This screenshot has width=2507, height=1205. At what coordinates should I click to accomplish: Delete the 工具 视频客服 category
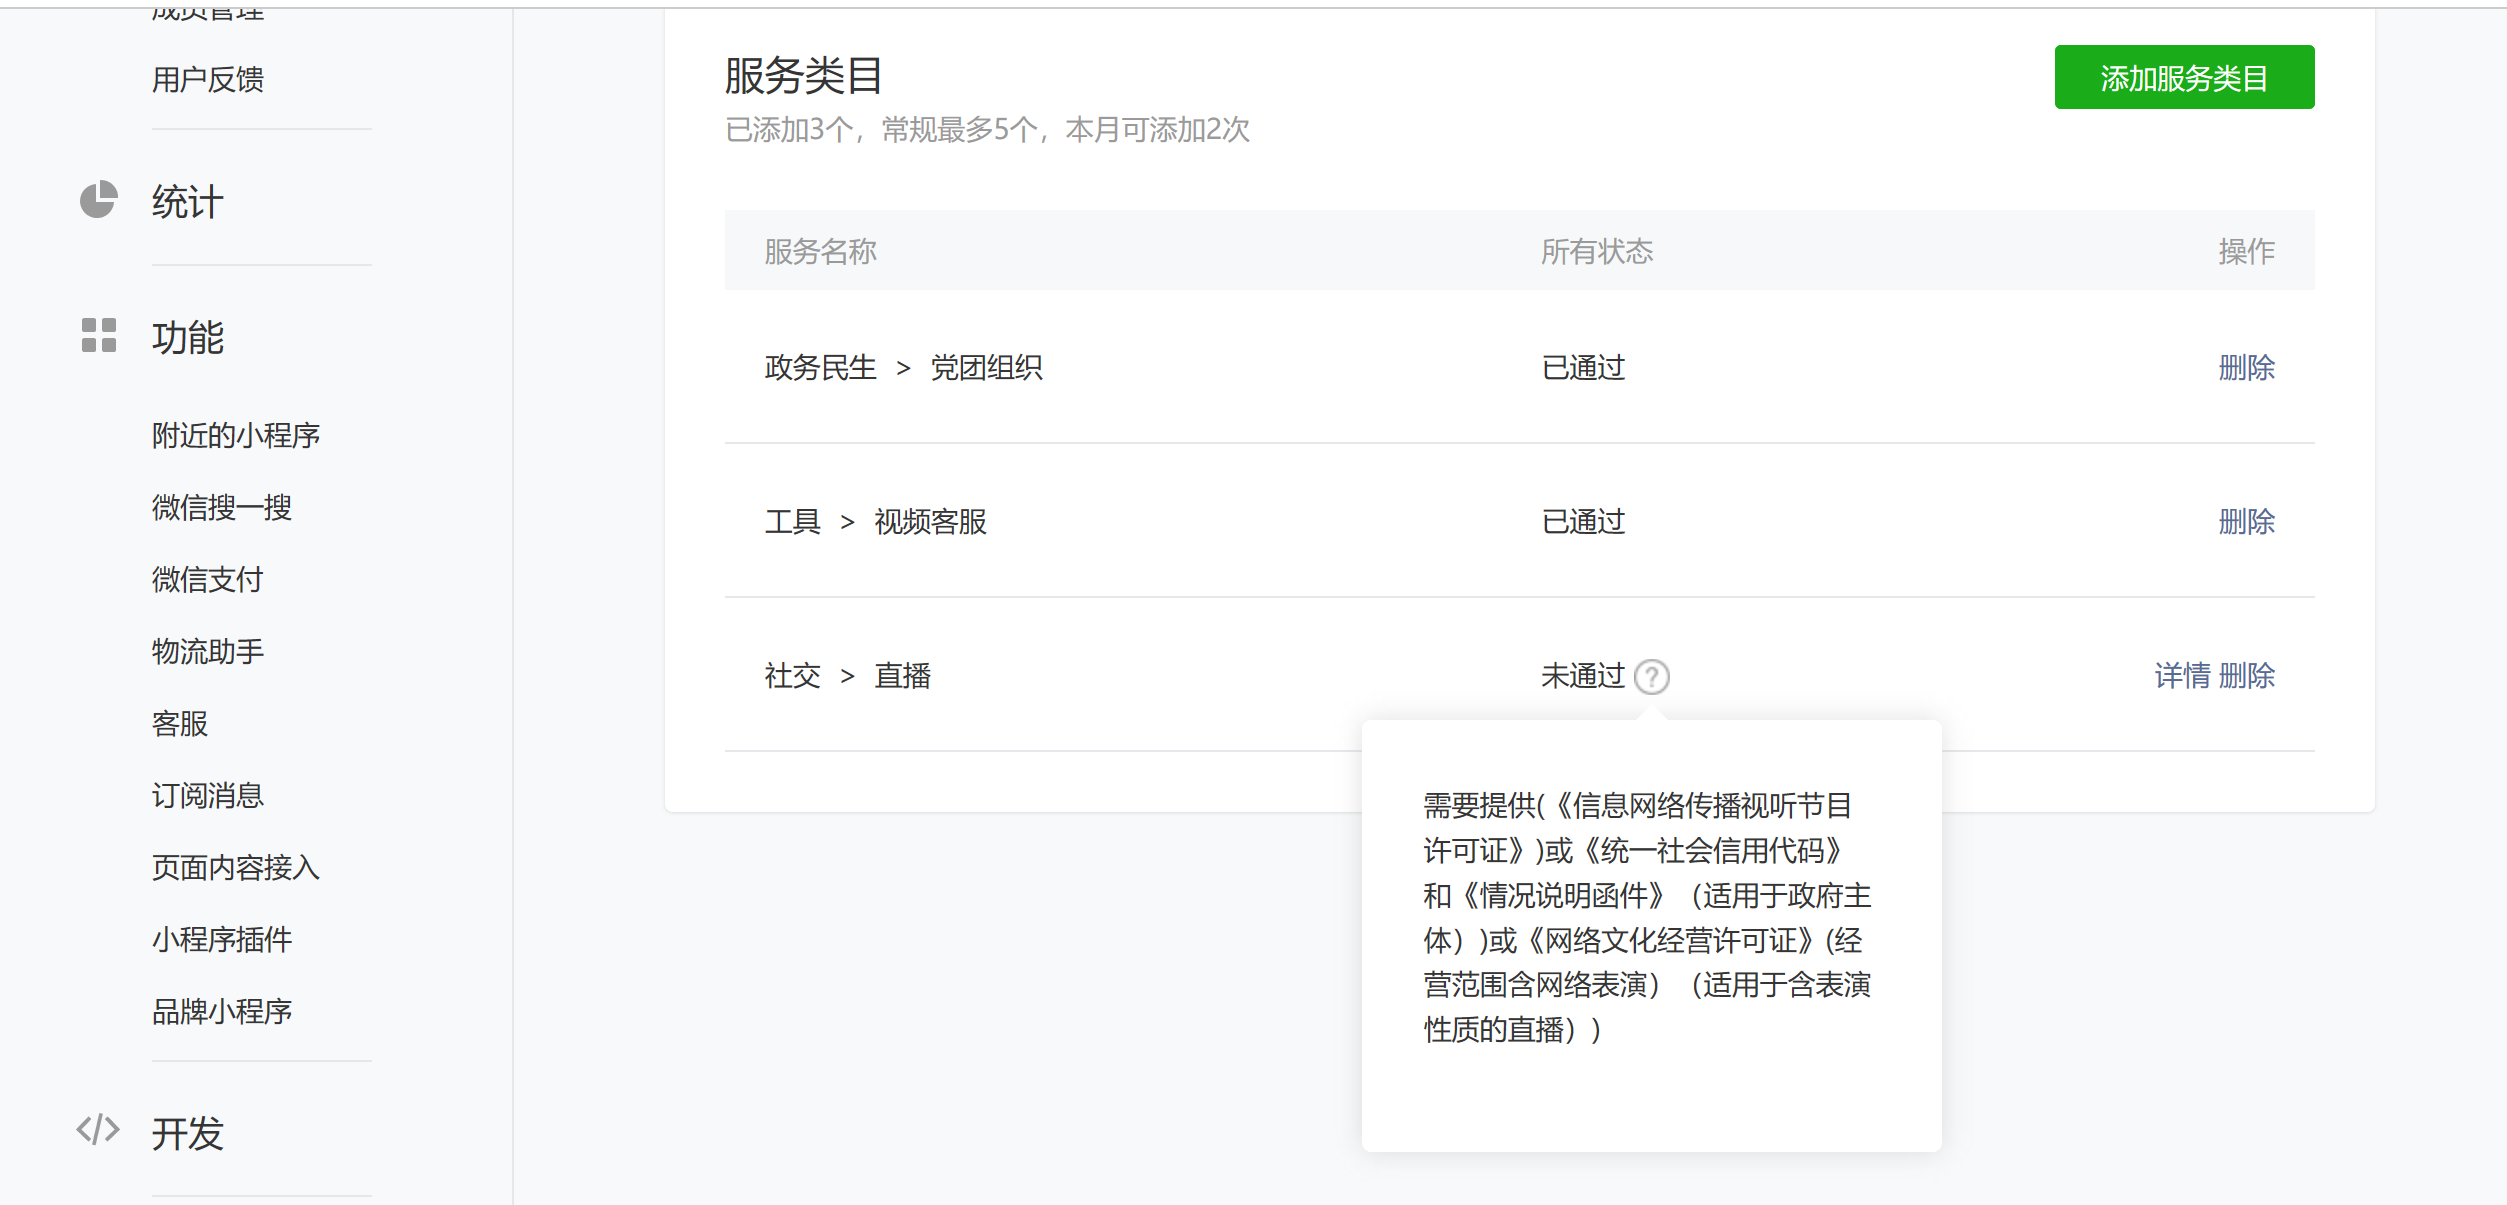point(2245,522)
